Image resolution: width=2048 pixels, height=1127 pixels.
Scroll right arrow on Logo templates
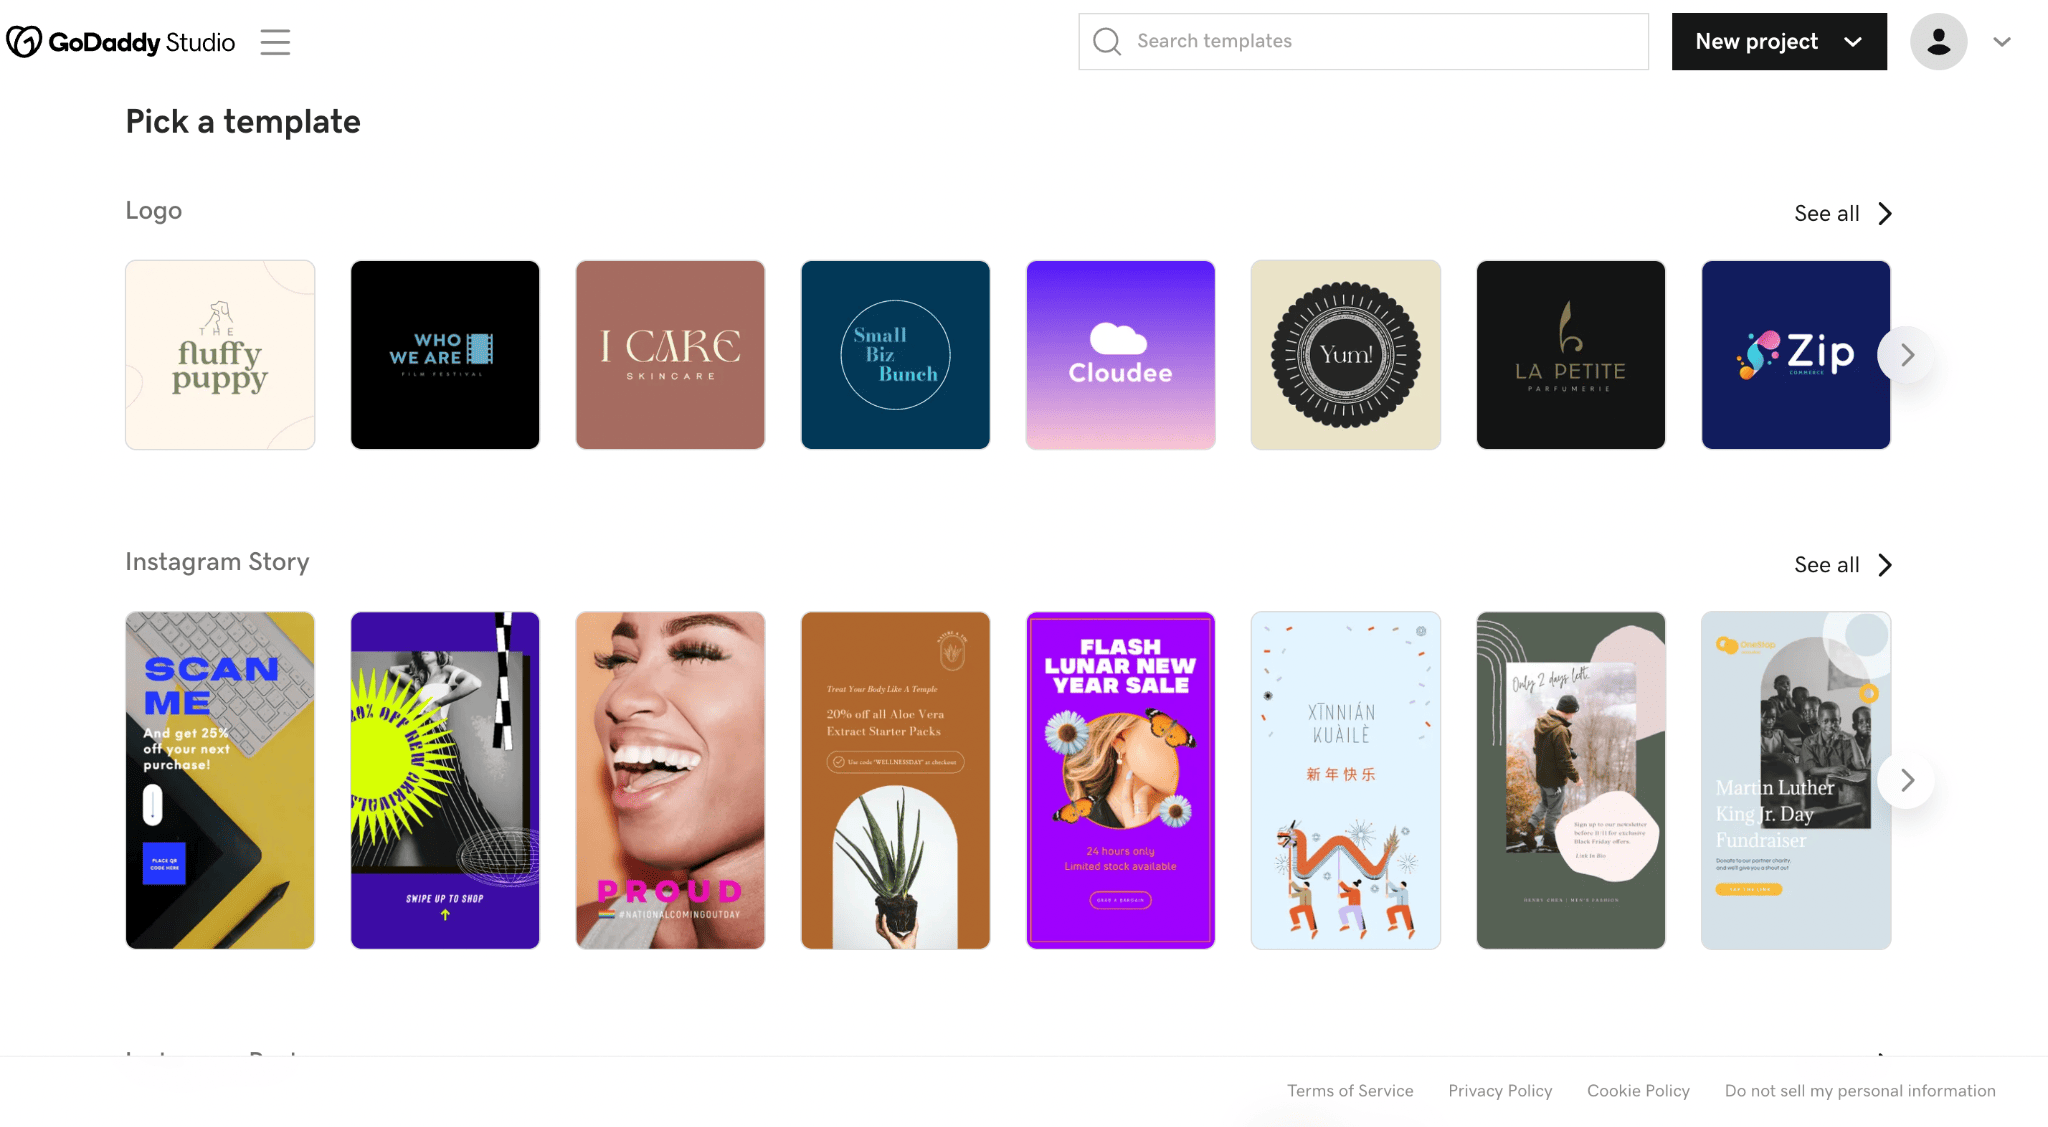1904,354
